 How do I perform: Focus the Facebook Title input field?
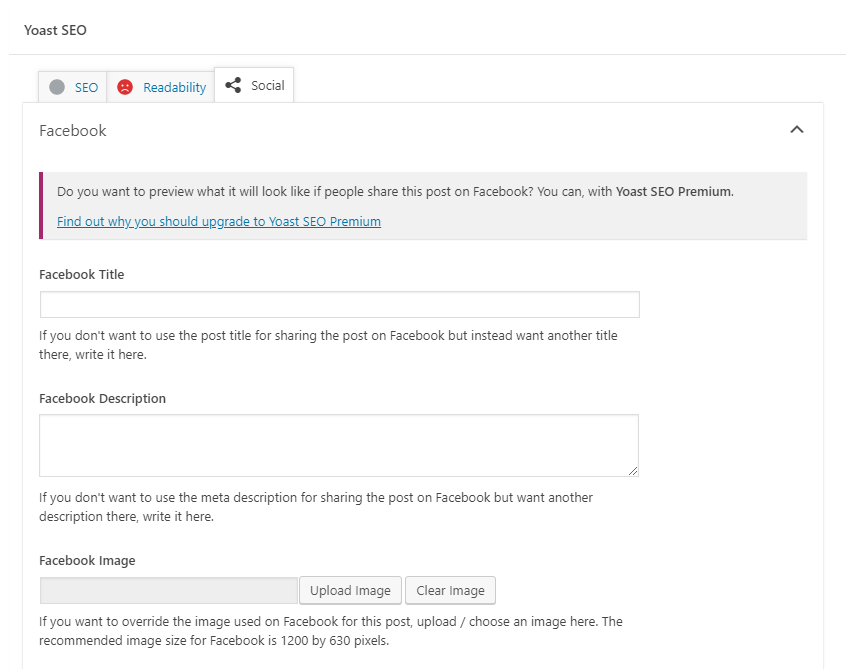click(340, 305)
